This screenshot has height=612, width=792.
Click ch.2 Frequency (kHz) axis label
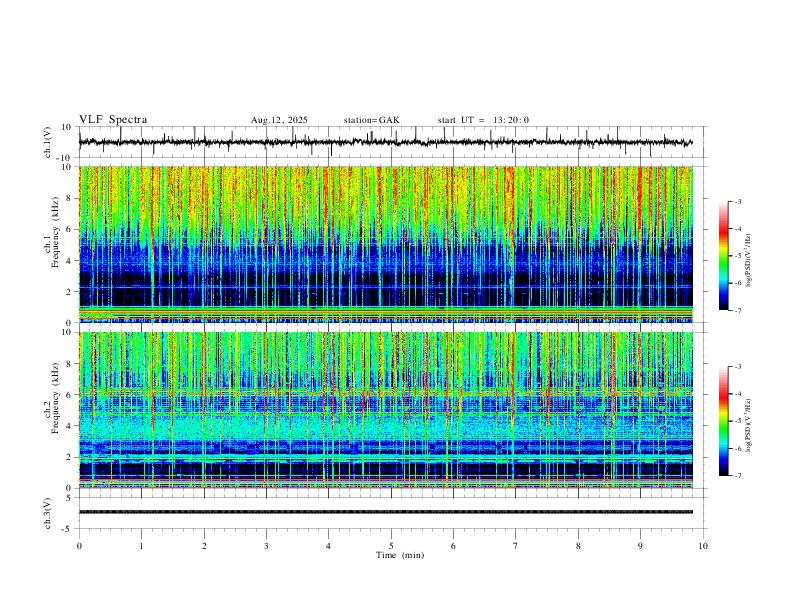point(51,398)
